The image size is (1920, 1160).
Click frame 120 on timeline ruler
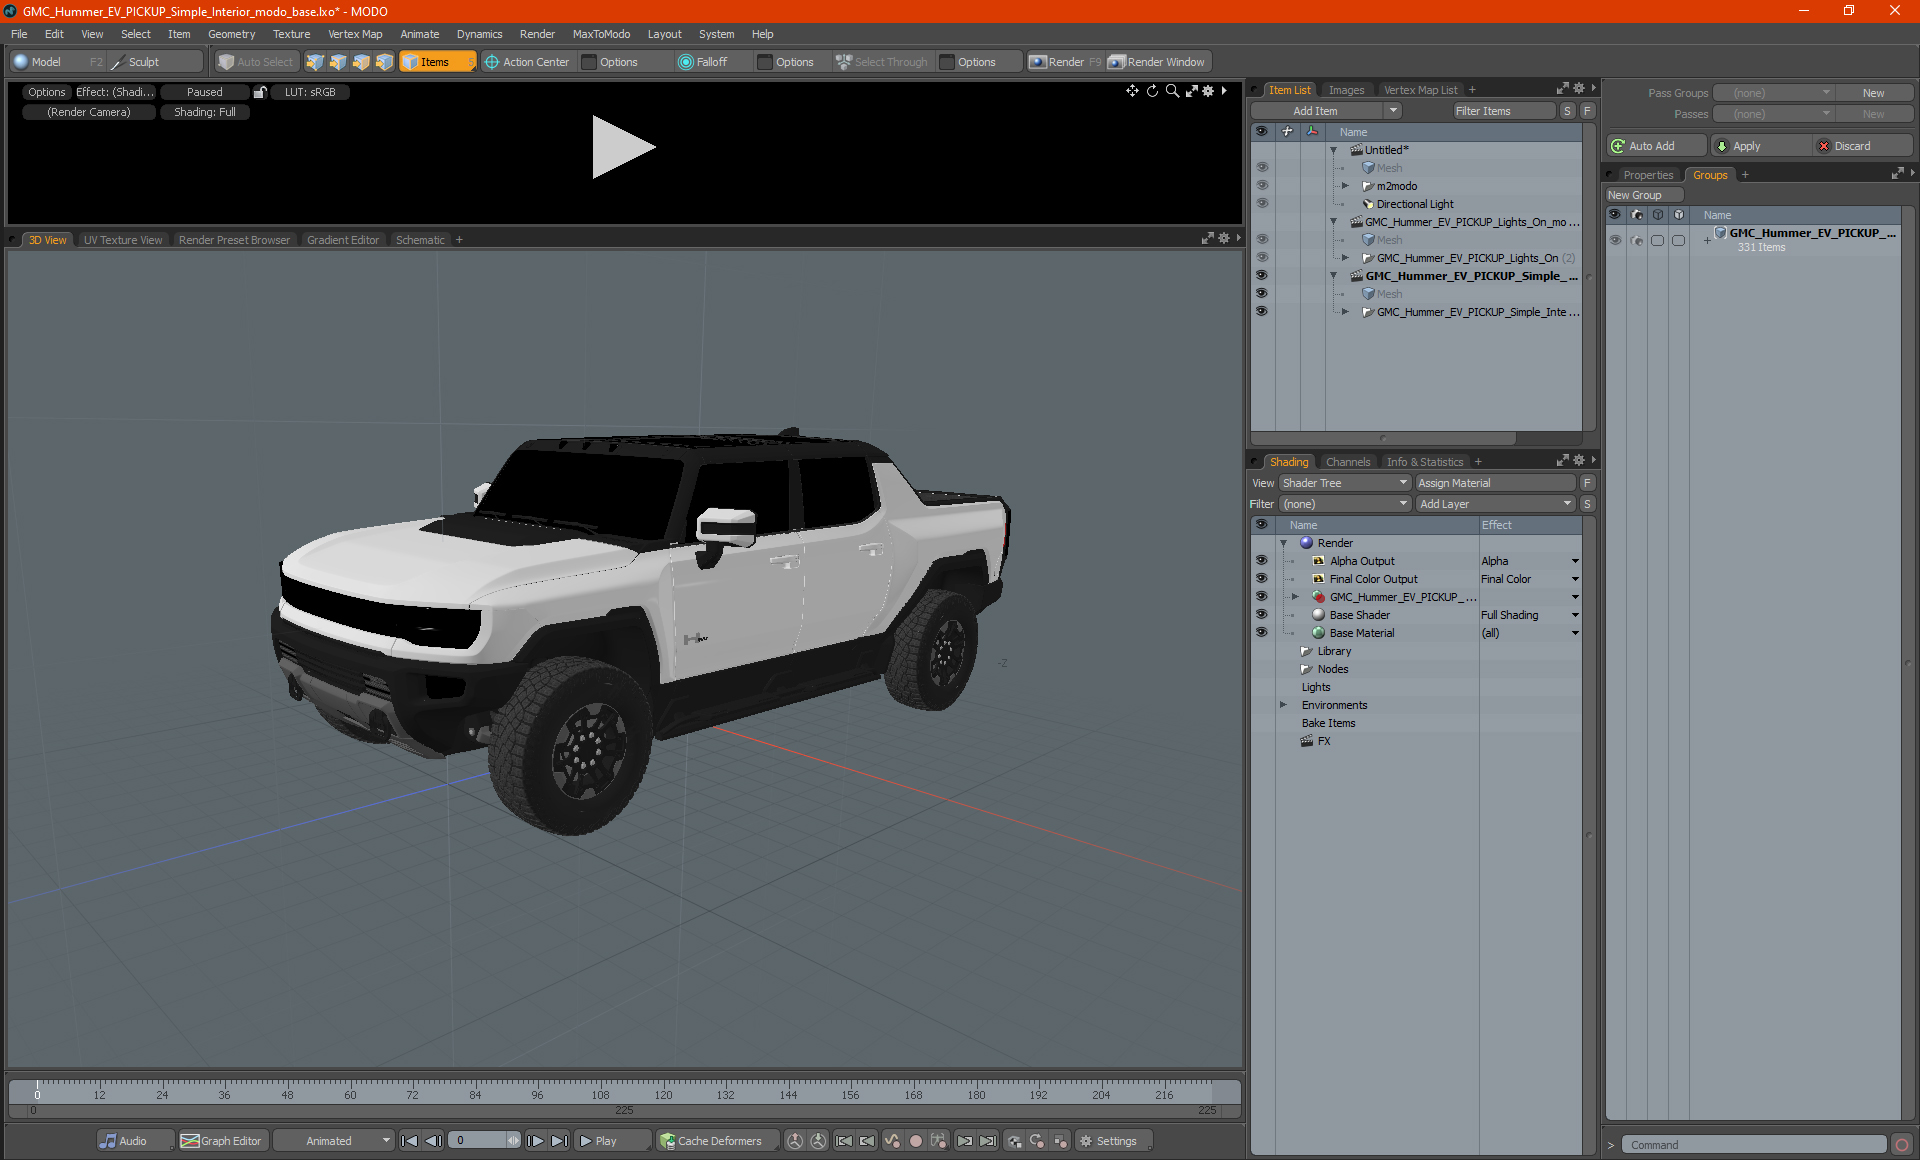[663, 1095]
